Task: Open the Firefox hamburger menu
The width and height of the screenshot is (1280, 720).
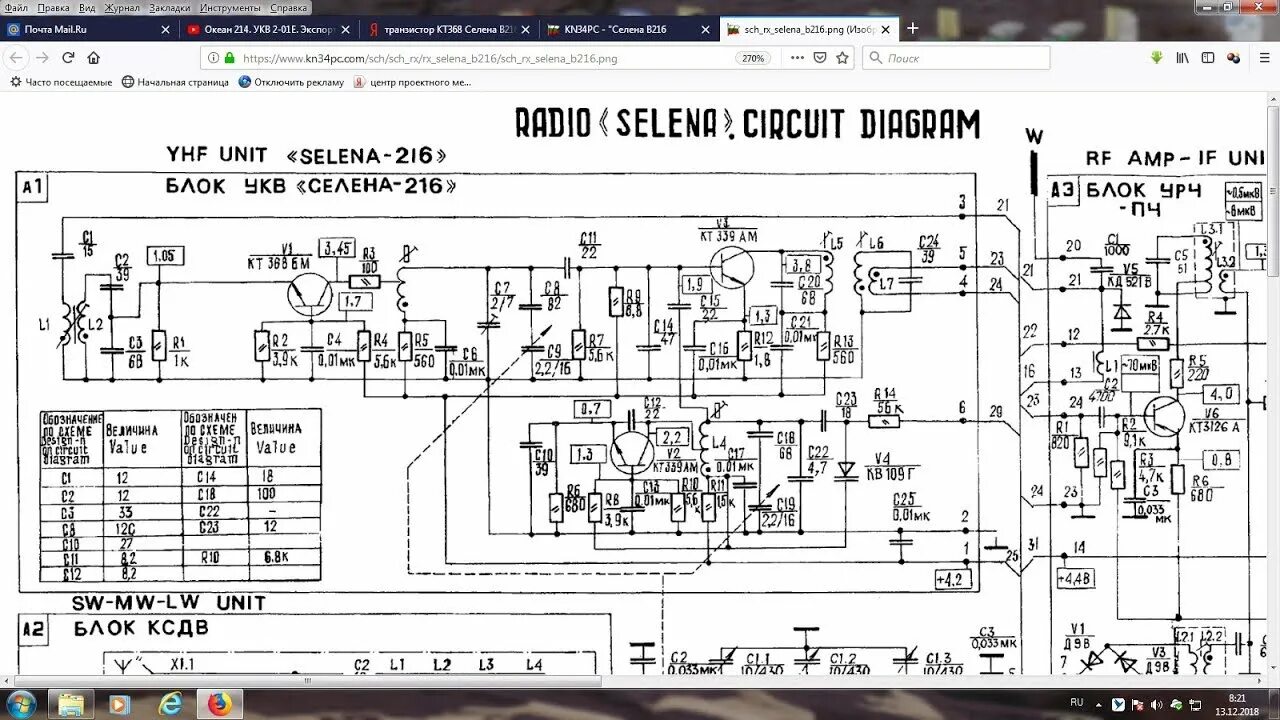Action: click(x=1263, y=58)
